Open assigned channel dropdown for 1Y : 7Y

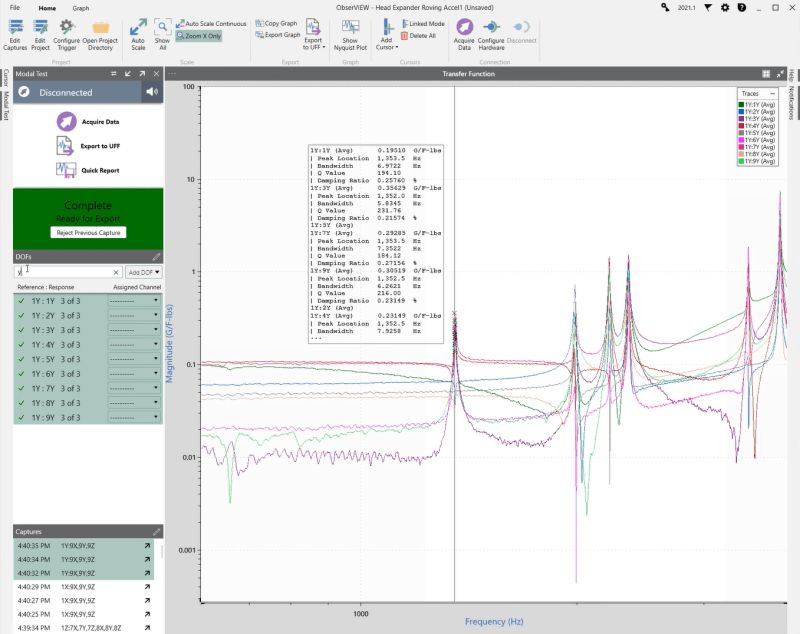(134, 388)
